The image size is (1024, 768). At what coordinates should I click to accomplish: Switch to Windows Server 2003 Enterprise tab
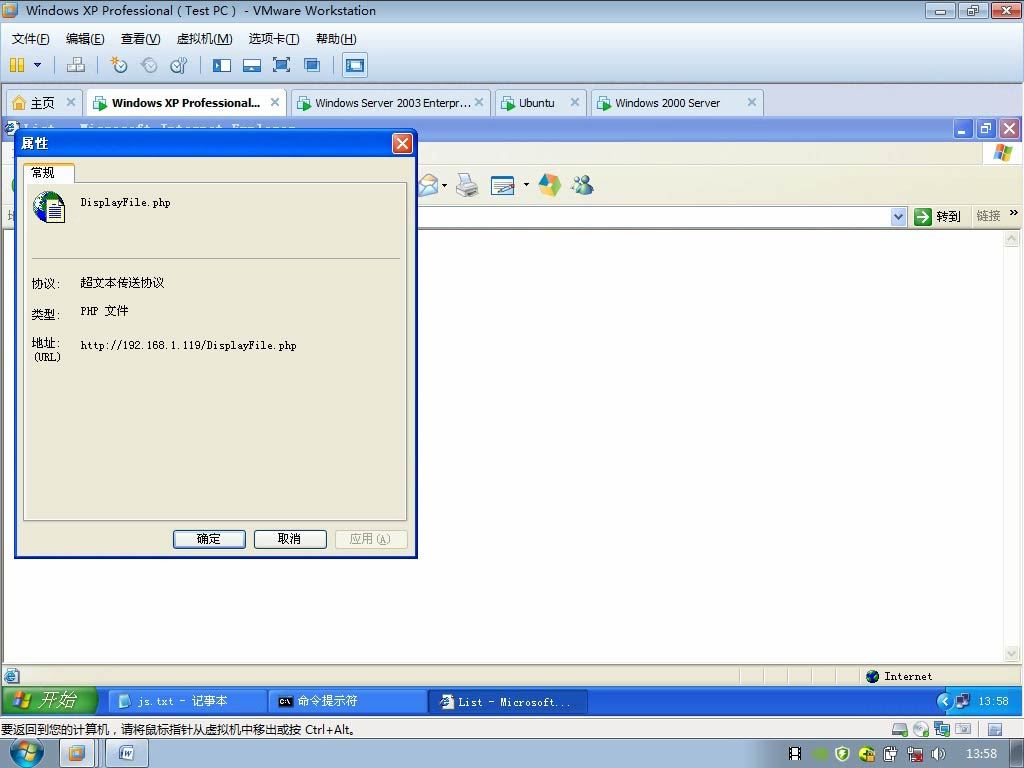coord(390,103)
